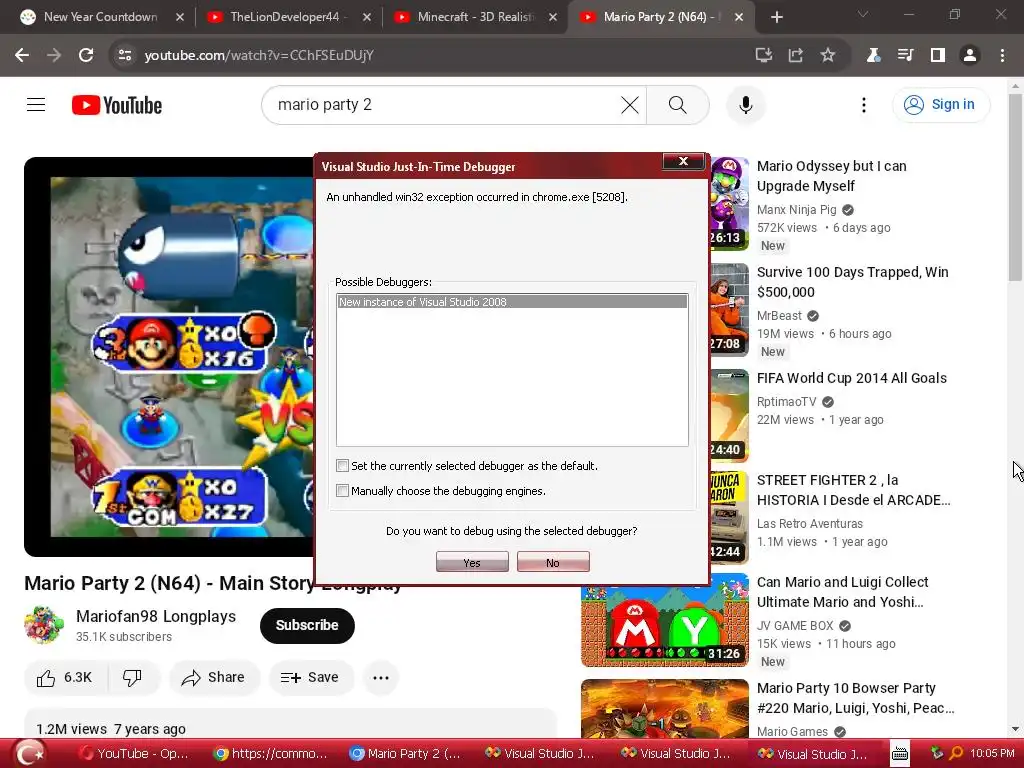Check 'Manually choose the debugging engines'
Screen dimensions: 1024x768
(x=342, y=490)
